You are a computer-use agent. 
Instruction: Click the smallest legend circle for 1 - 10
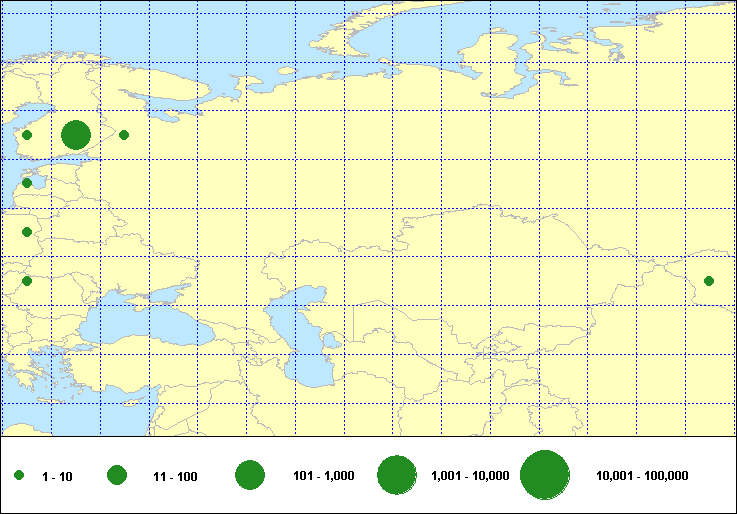click(19, 476)
